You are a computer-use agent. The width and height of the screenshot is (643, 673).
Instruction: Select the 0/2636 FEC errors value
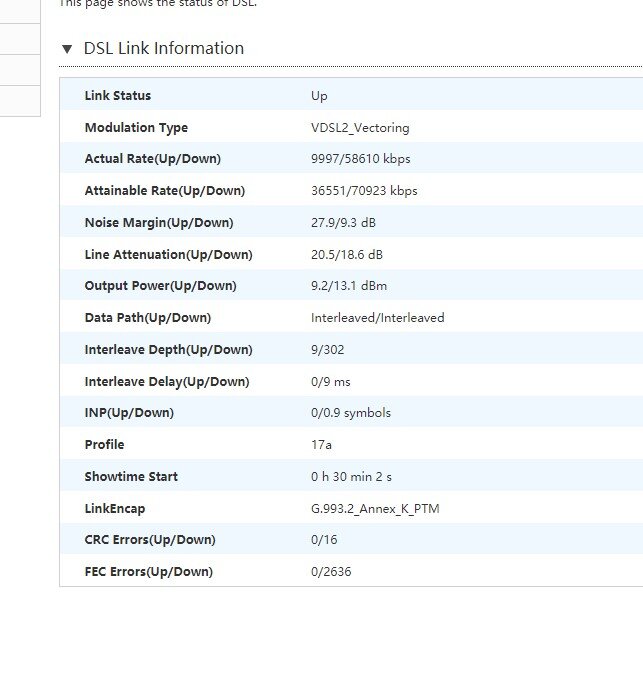tap(331, 572)
